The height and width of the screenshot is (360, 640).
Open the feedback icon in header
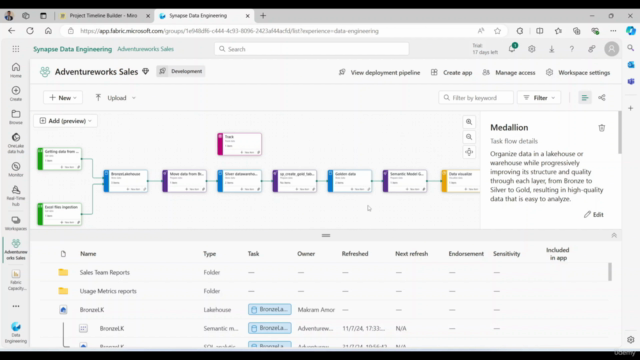(x=591, y=49)
